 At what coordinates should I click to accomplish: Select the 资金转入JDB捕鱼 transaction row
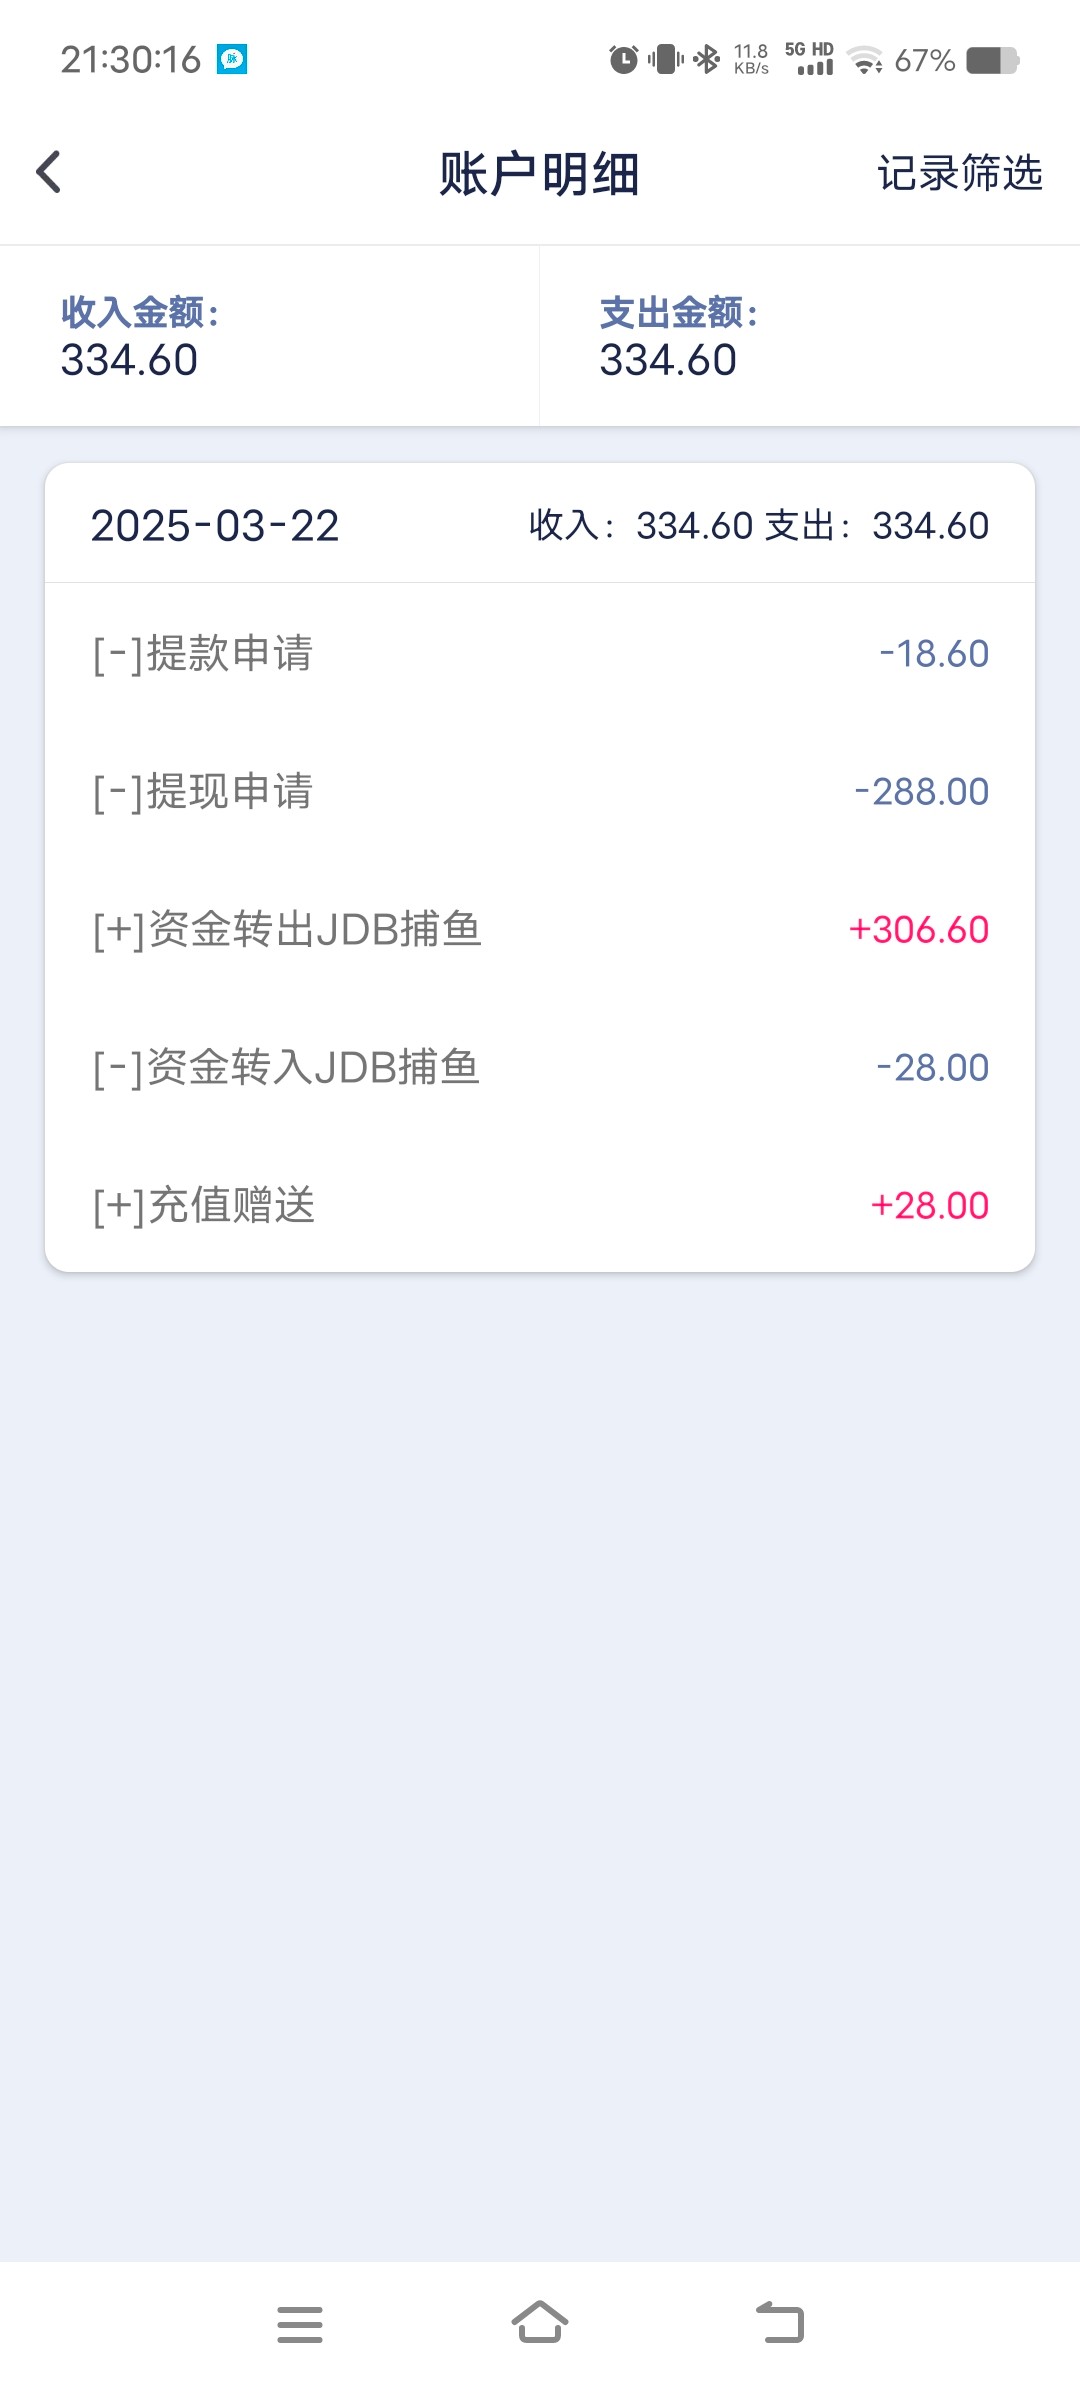(540, 1068)
